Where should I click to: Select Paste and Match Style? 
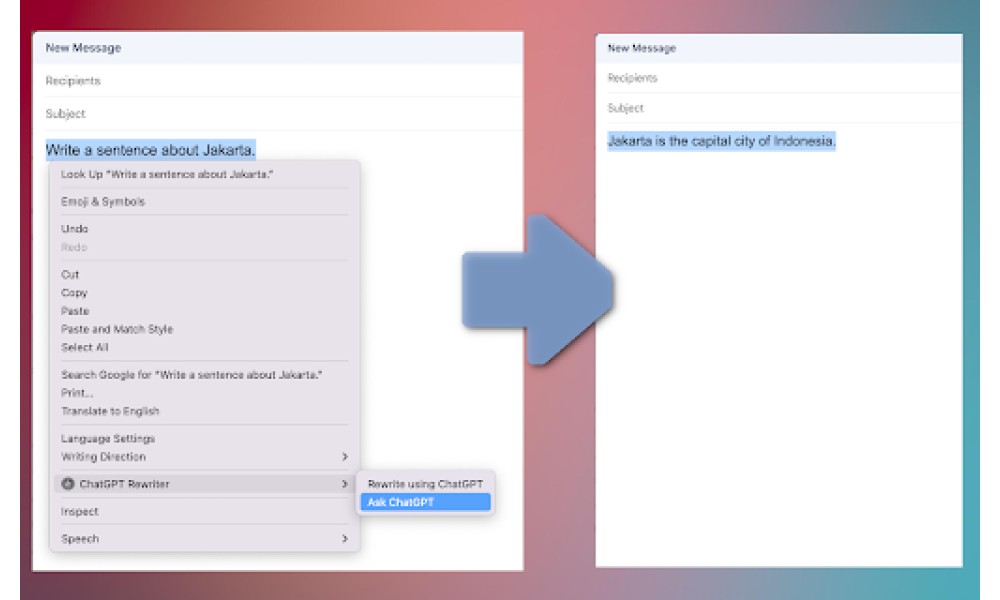click(x=117, y=329)
